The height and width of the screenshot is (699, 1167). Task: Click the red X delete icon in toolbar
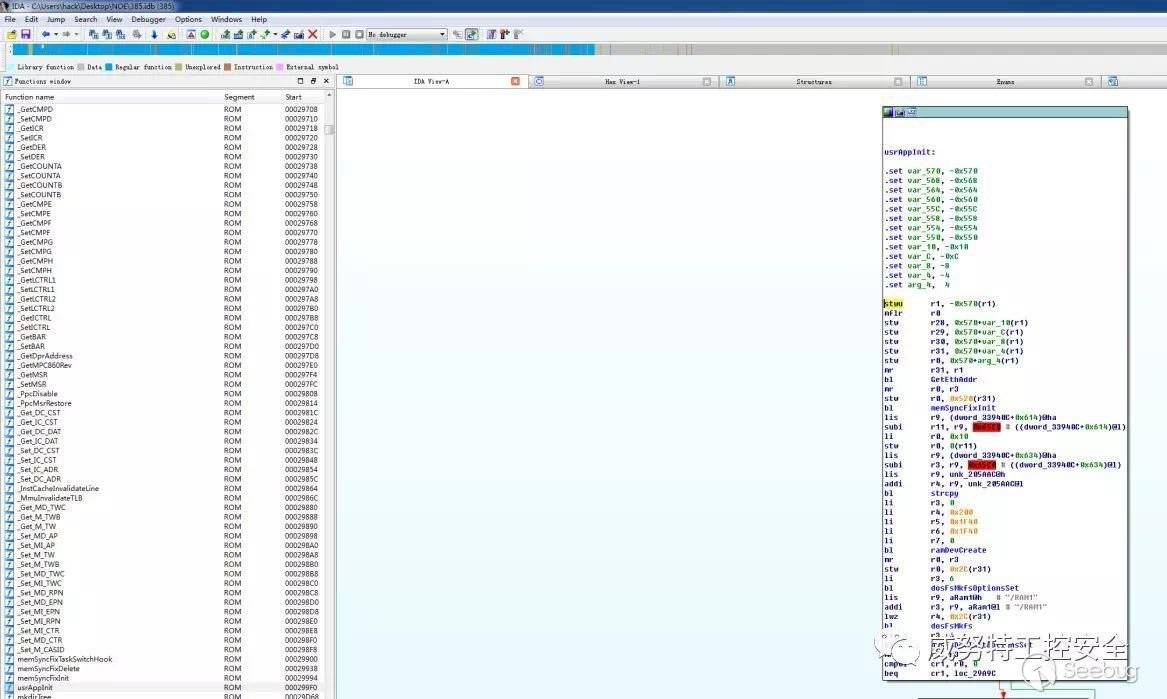coord(313,34)
